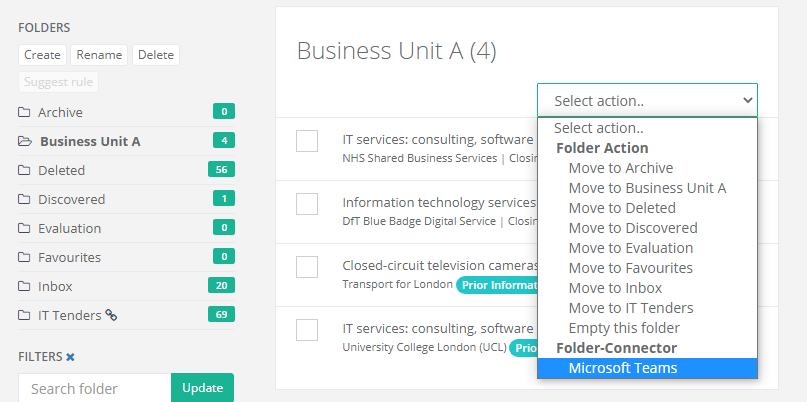807x402 pixels.
Task: Select Microsoft Teams folder connector
Action: pos(623,368)
